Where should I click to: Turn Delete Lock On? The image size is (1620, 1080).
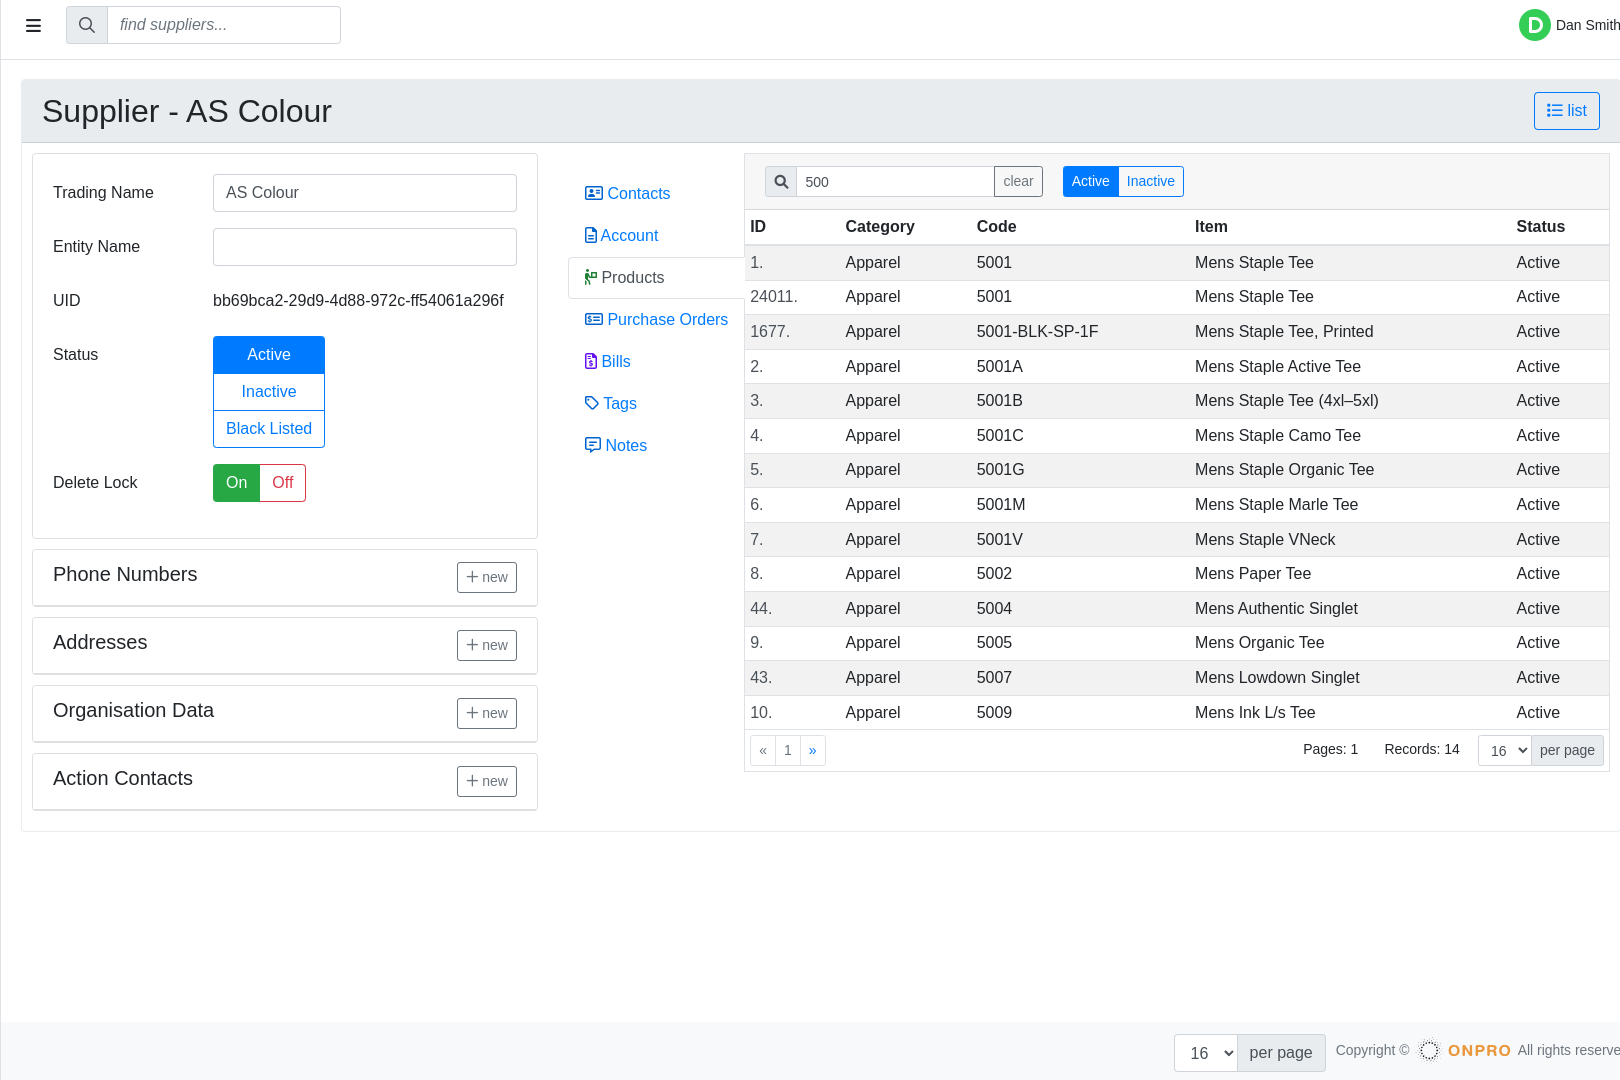(236, 483)
